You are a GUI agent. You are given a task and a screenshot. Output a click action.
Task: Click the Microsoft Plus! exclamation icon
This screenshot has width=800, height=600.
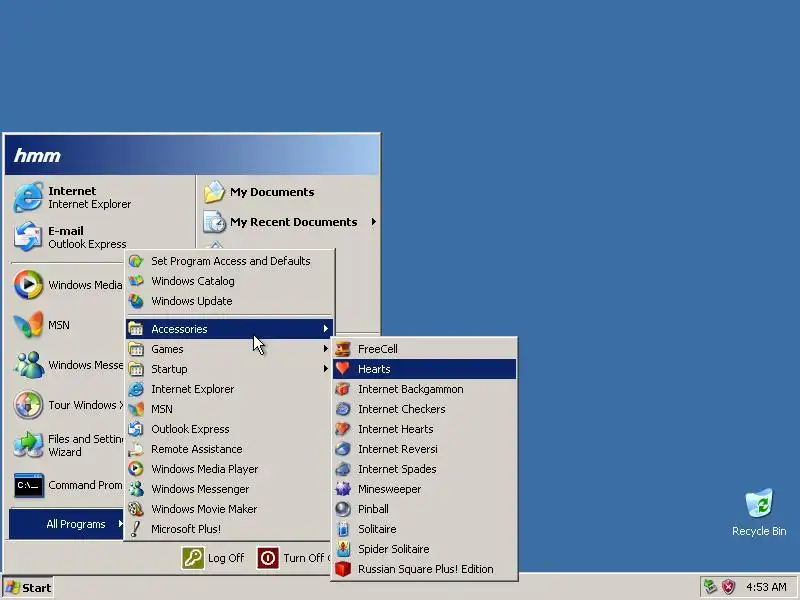[x=136, y=529]
